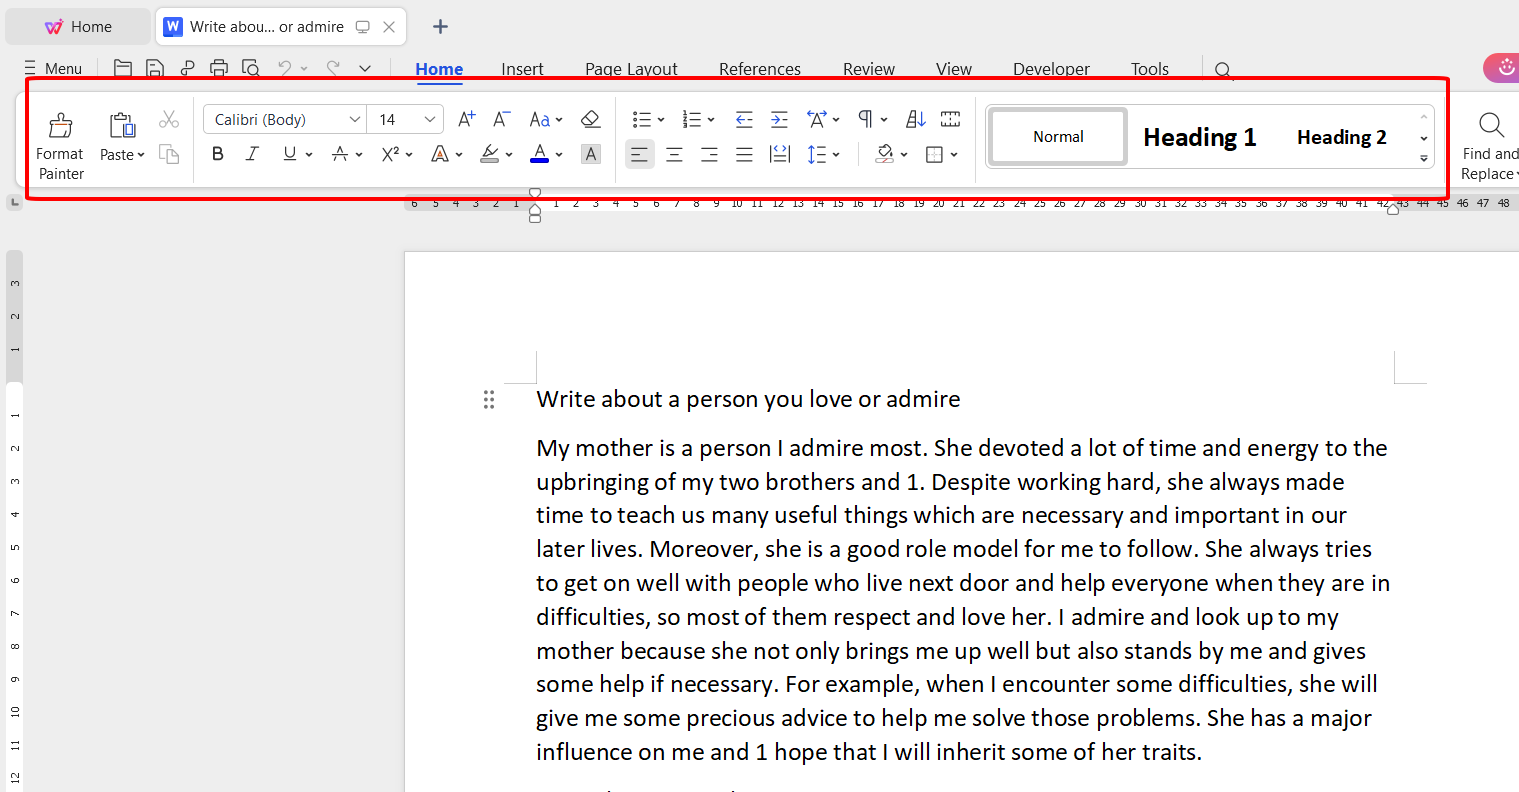Image resolution: width=1519 pixels, height=792 pixels.
Task: Expand the styles gallery list
Action: [1423, 159]
